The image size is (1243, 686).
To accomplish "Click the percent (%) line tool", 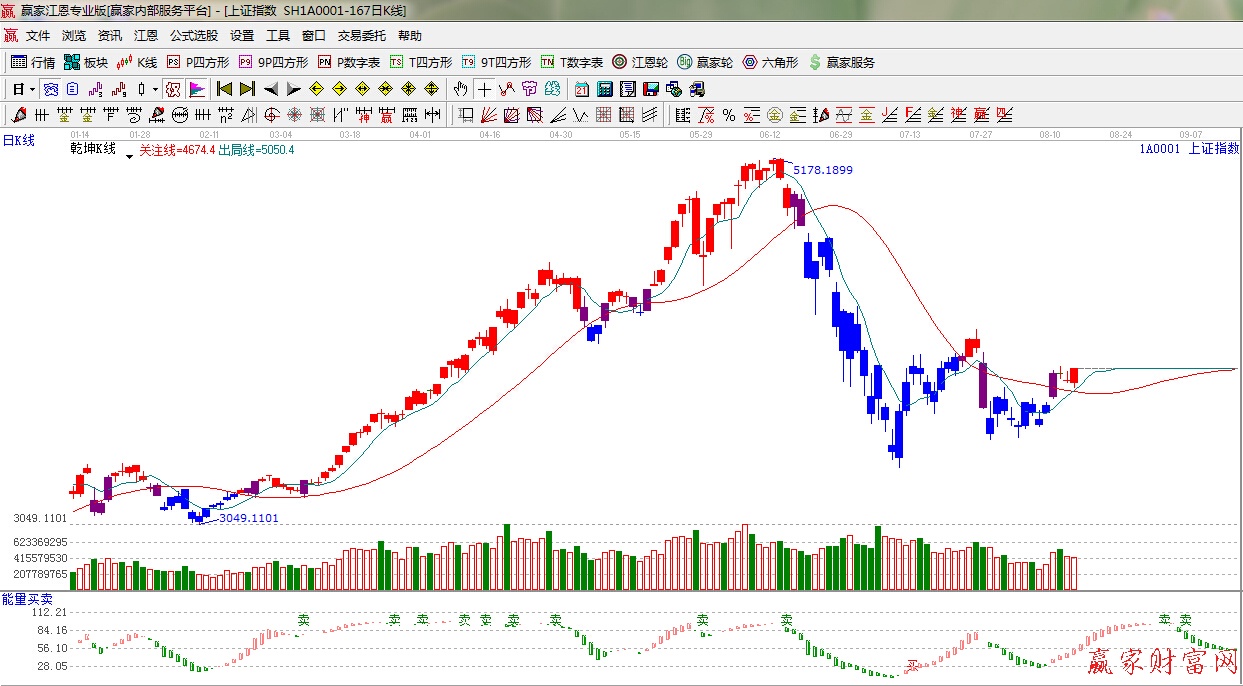I will pos(729,115).
